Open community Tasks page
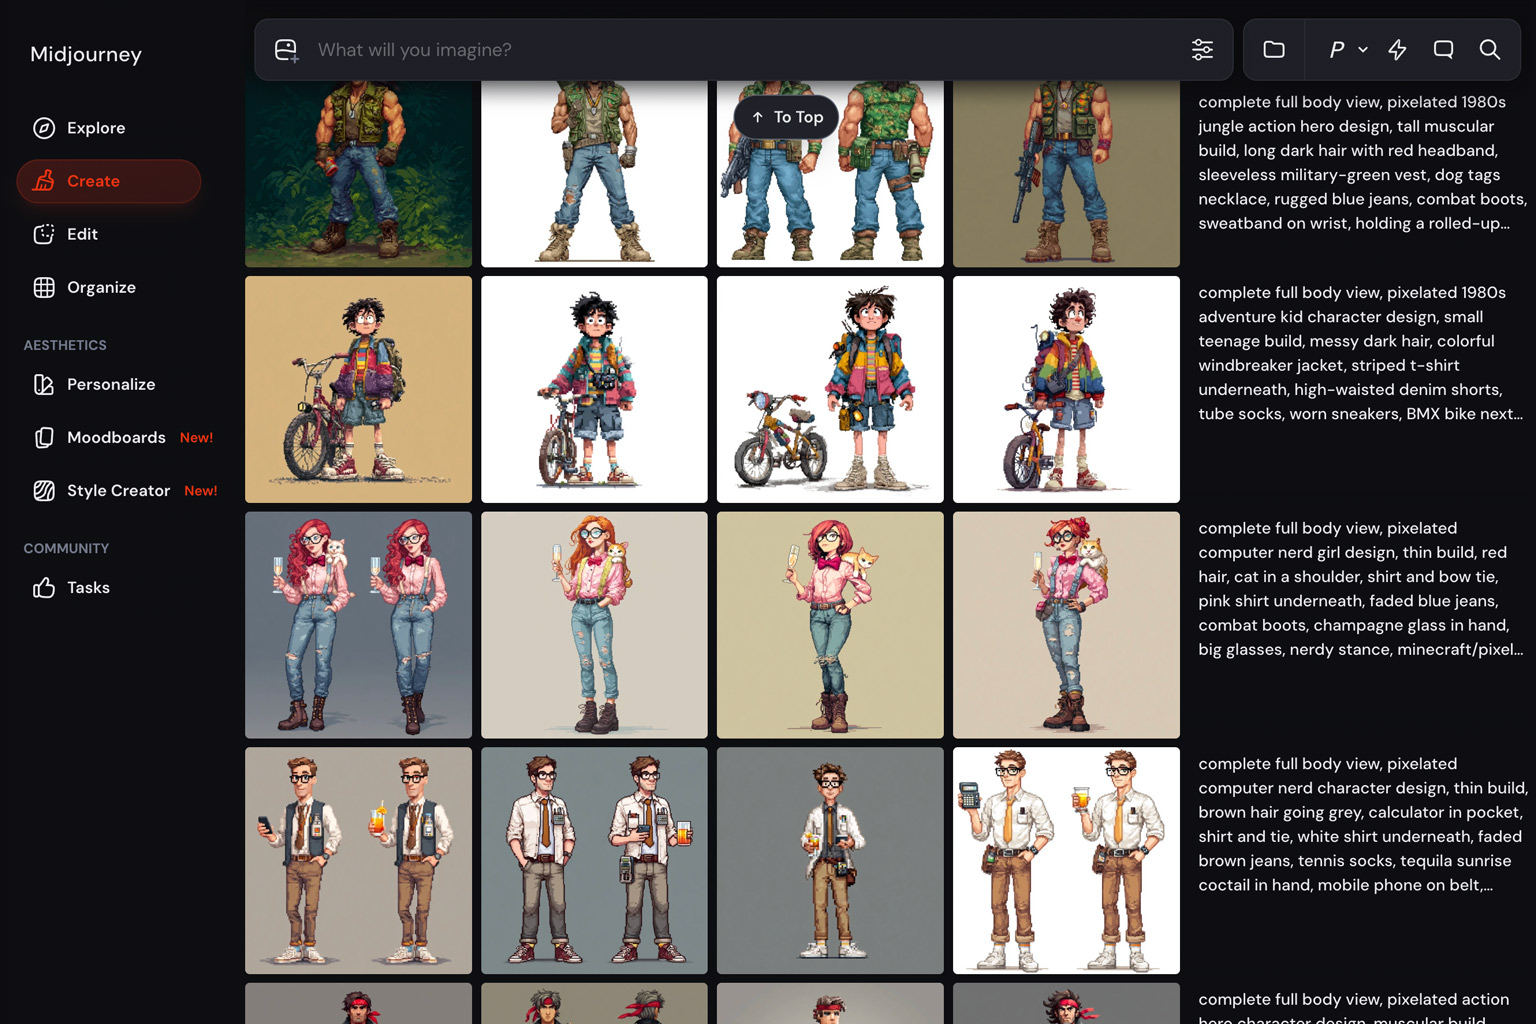Screen dimensions: 1536x1024 pos(87,587)
